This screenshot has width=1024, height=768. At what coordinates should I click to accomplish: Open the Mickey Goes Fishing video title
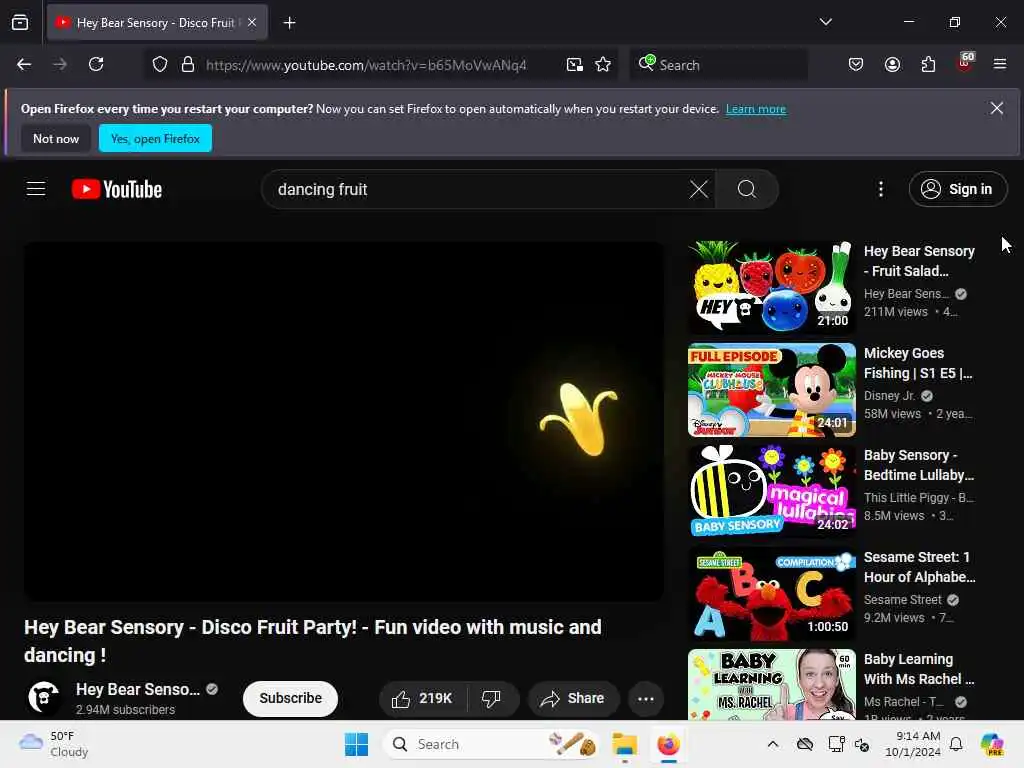918,363
